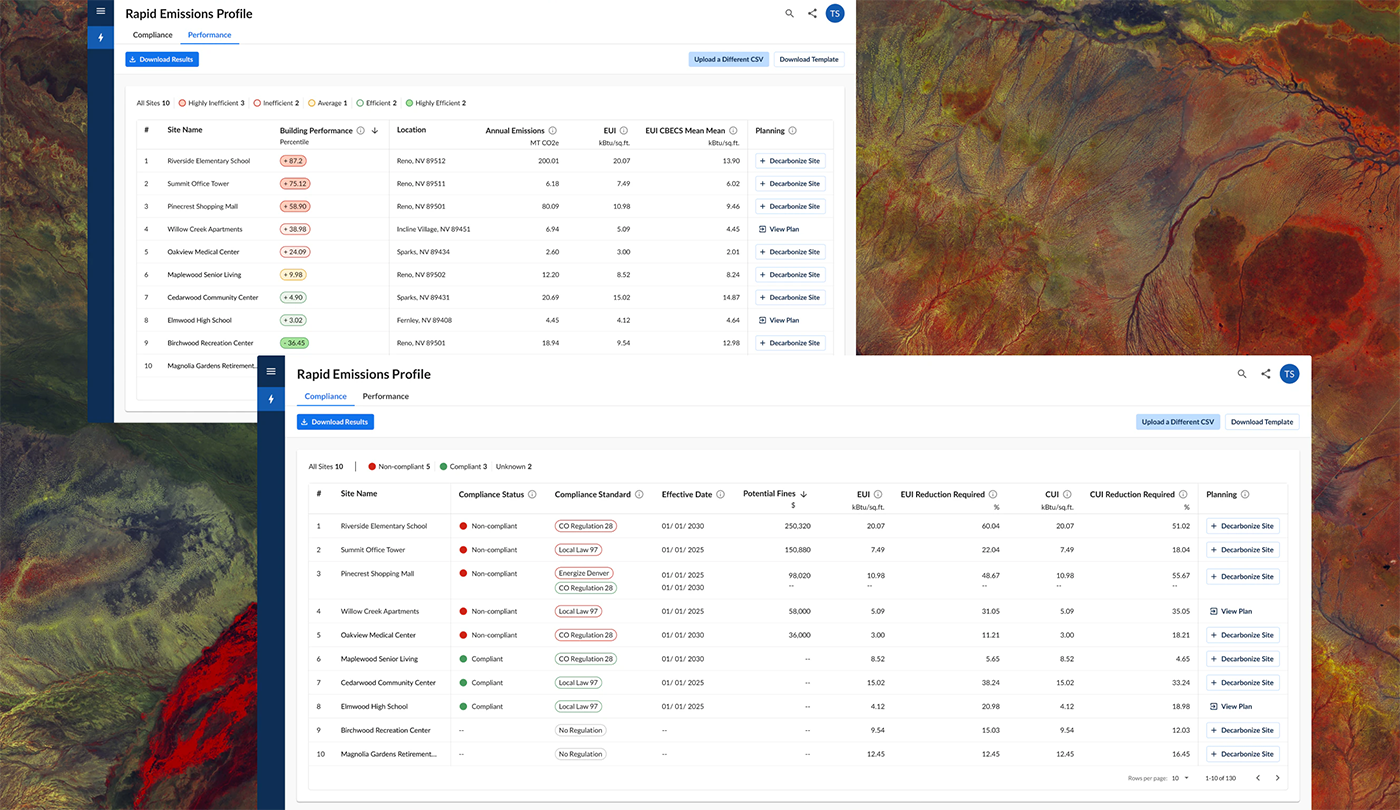The image size is (1400, 810).
Task: Open the TS user avatar menu in Compliance window
Action: tap(1290, 374)
